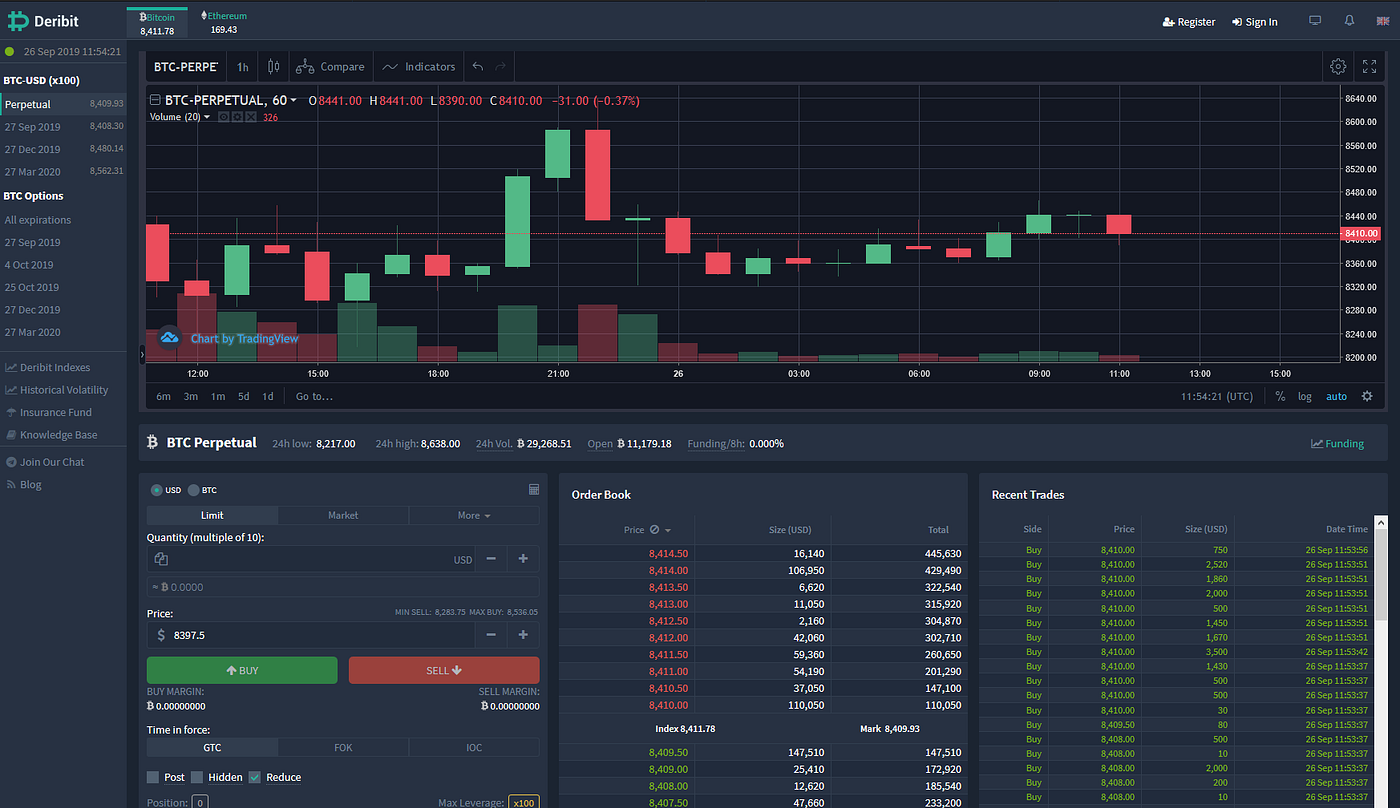
Task: Open the candlestick chart style selector
Action: pos(274,67)
